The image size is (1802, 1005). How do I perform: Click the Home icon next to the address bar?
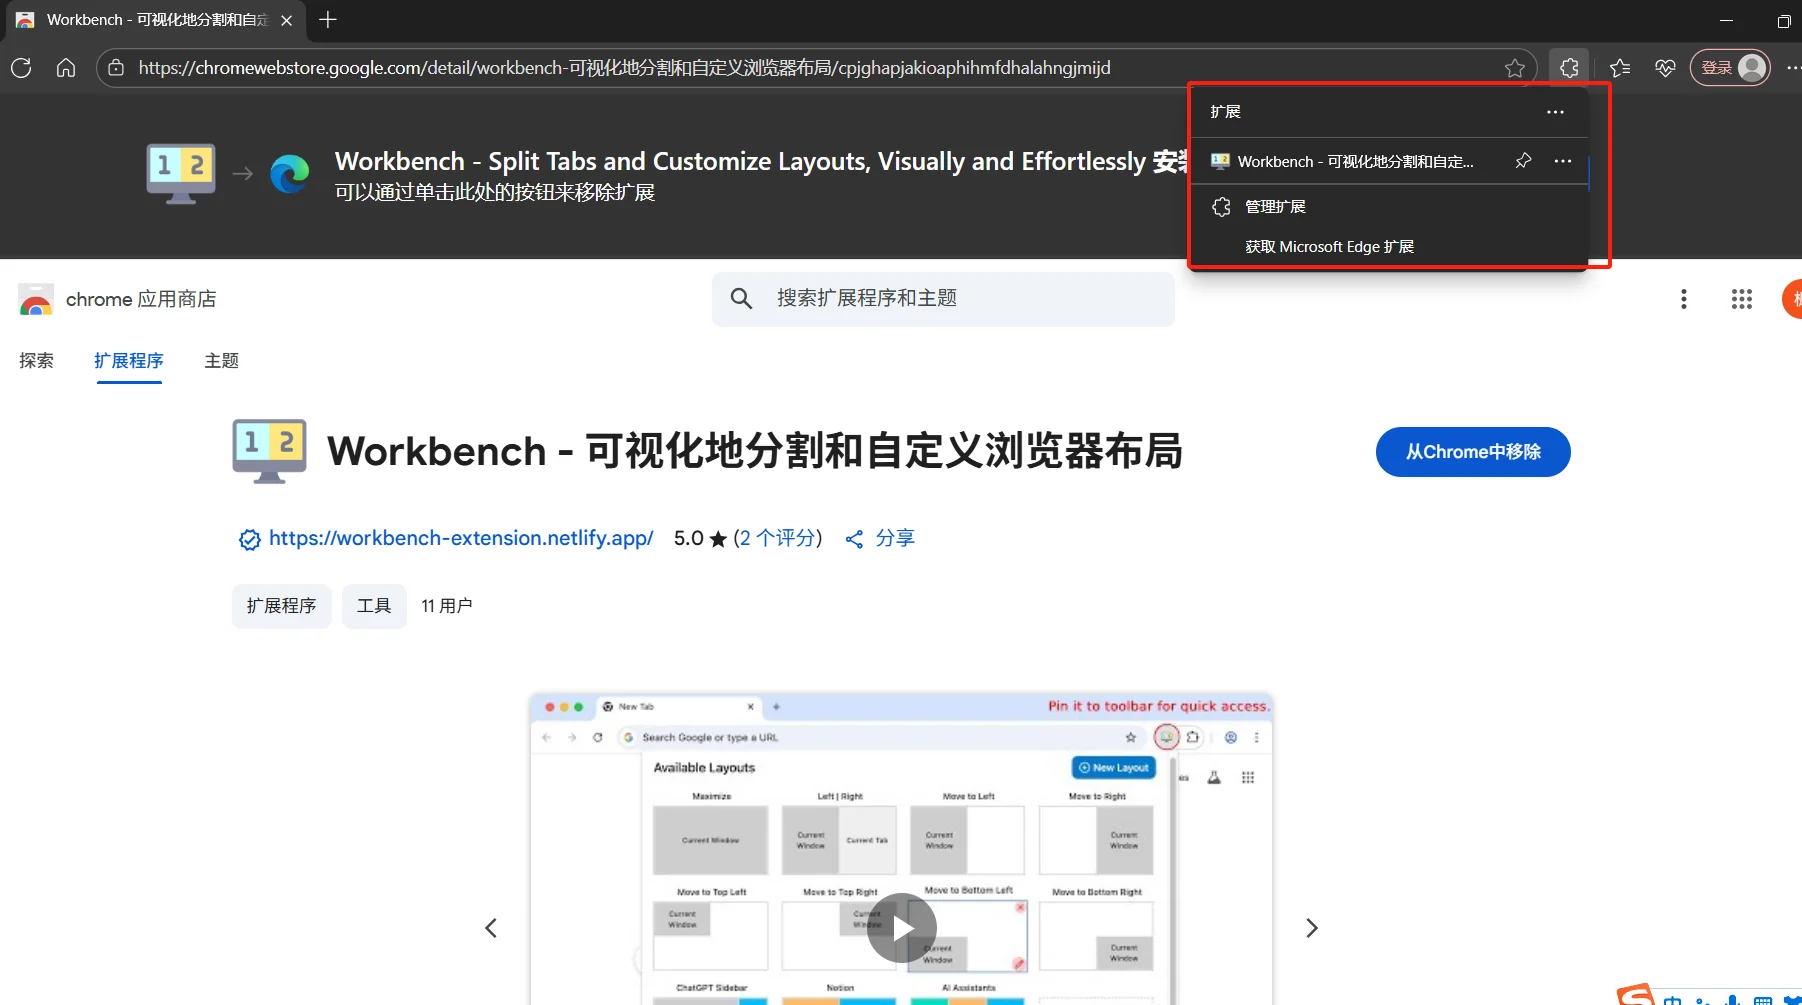65,68
